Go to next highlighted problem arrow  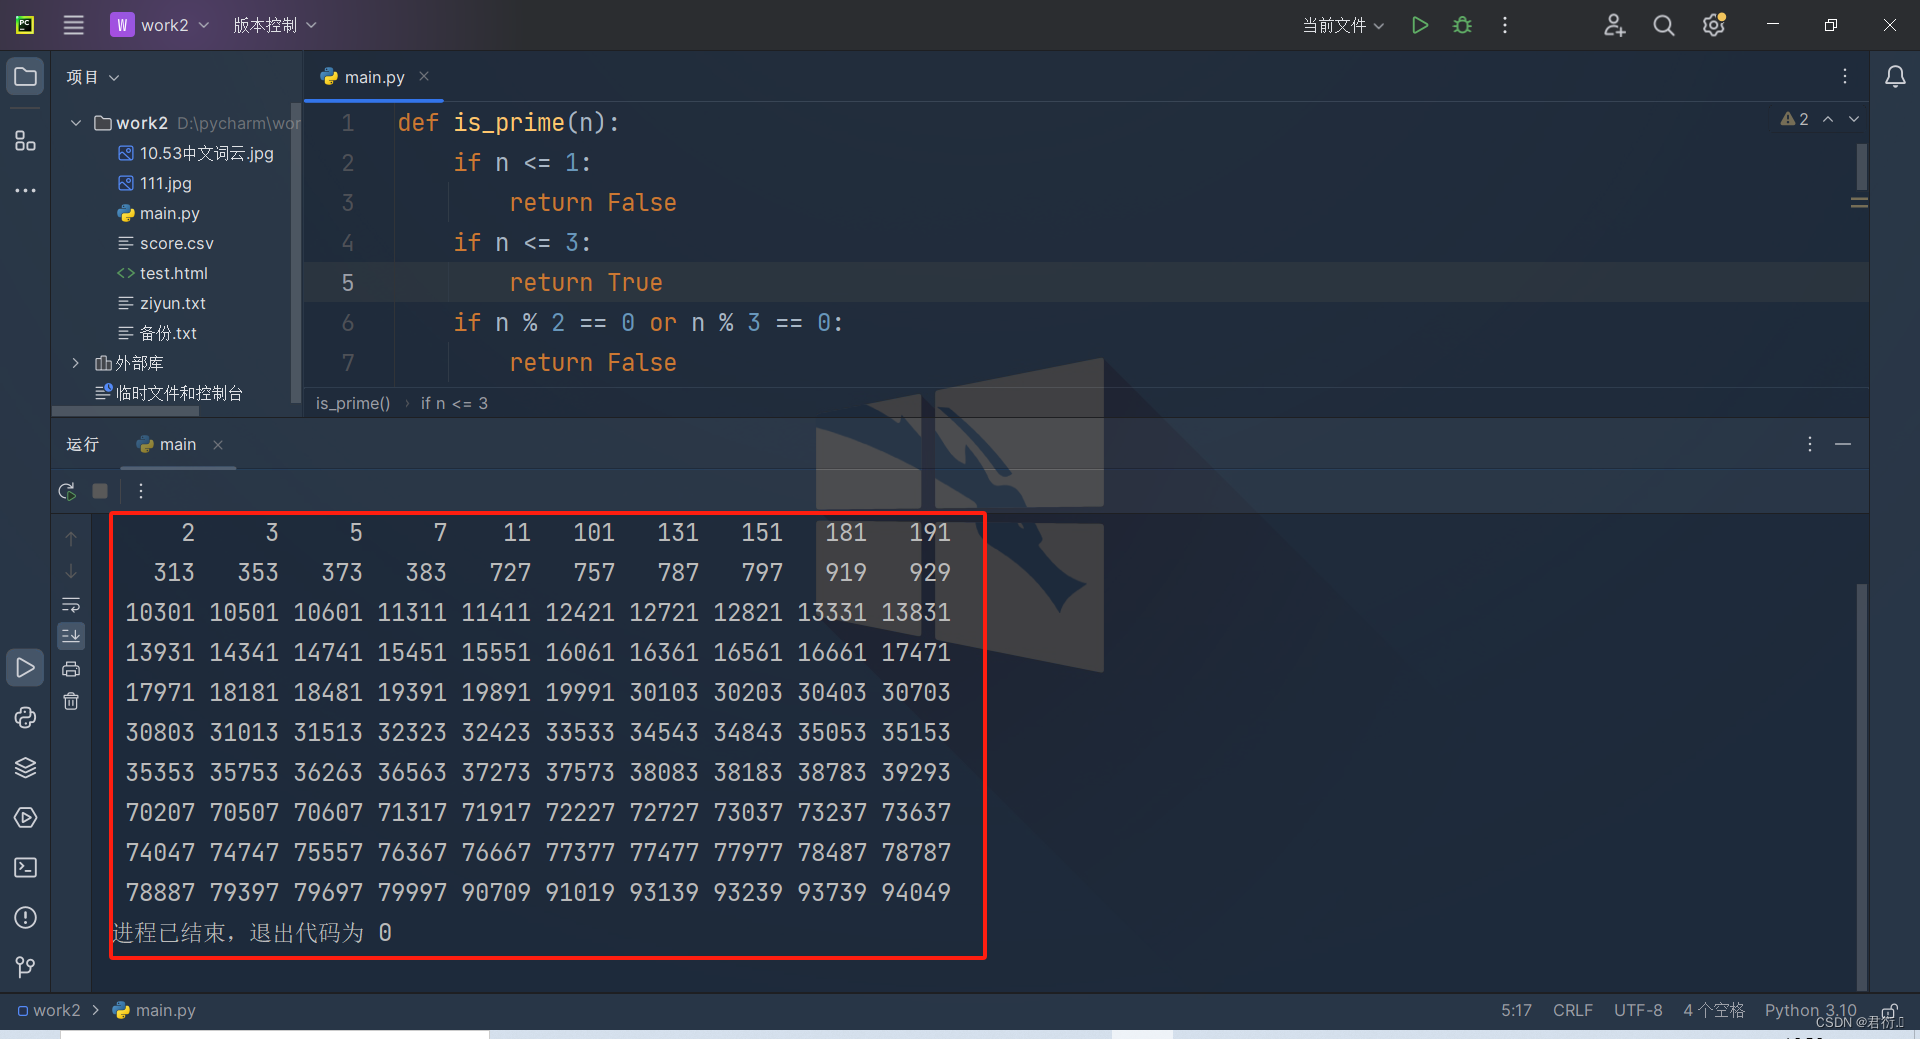tap(1854, 119)
